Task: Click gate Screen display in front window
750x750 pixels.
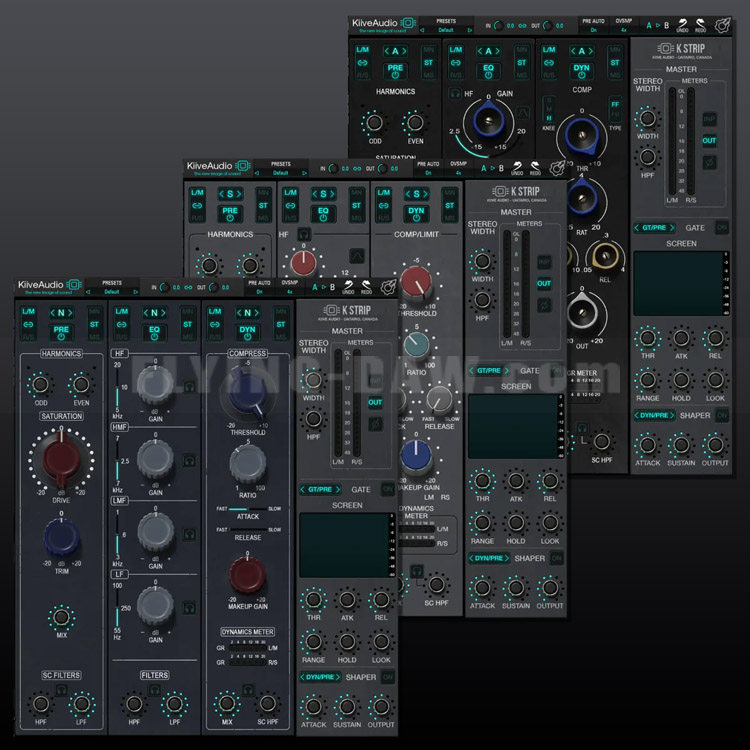Action: click(347, 545)
